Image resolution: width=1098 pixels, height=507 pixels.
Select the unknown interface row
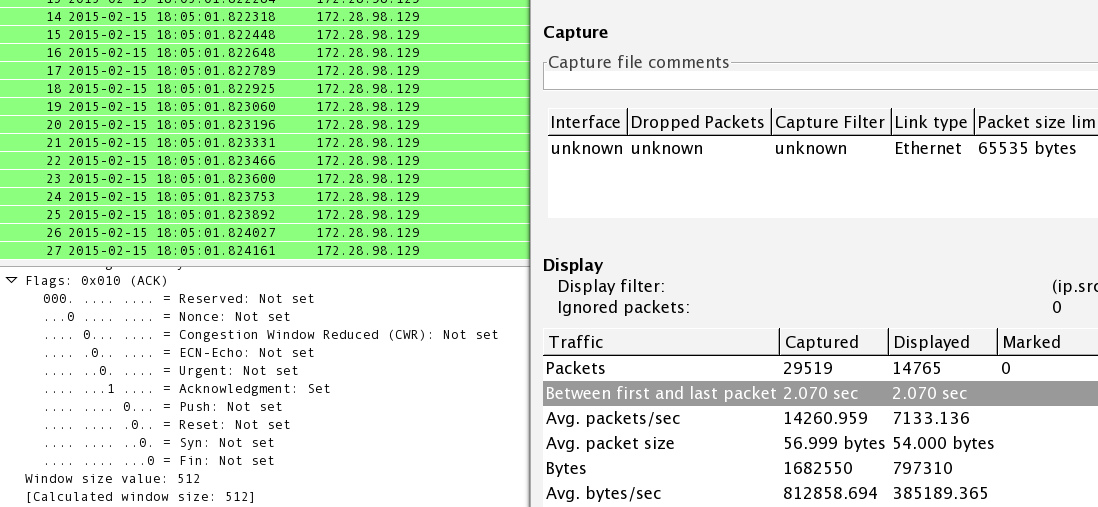[x=823, y=148]
